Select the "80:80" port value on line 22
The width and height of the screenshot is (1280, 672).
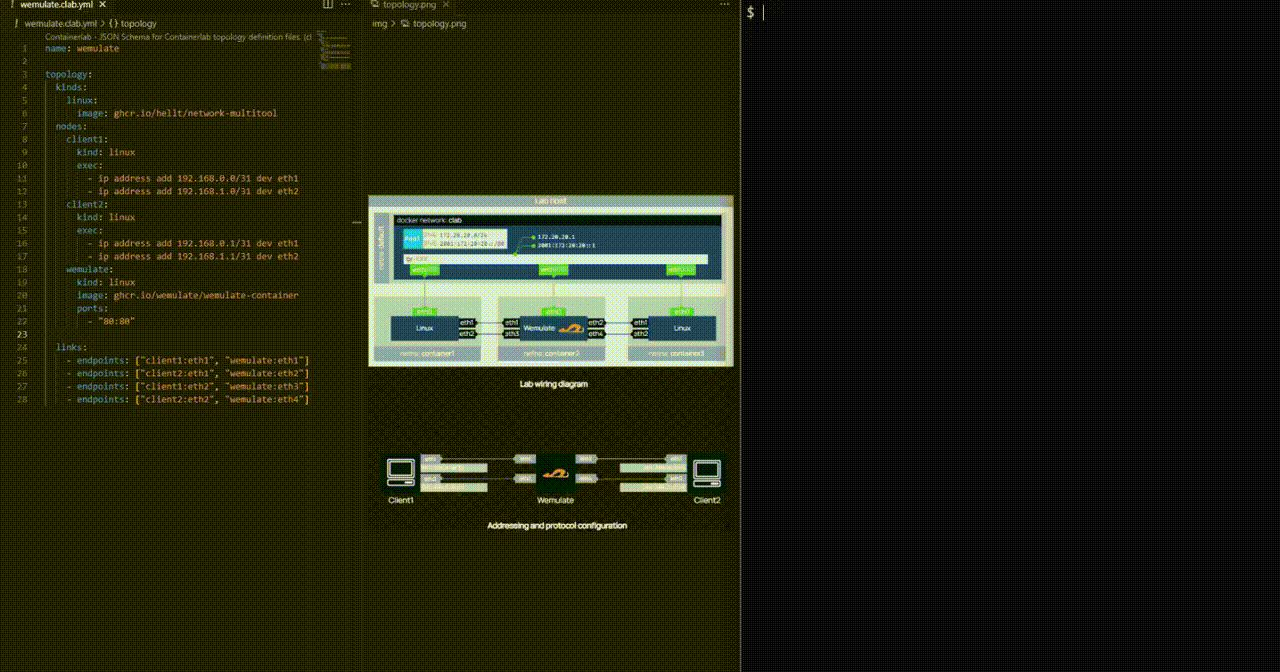click(x=118, y=321)
